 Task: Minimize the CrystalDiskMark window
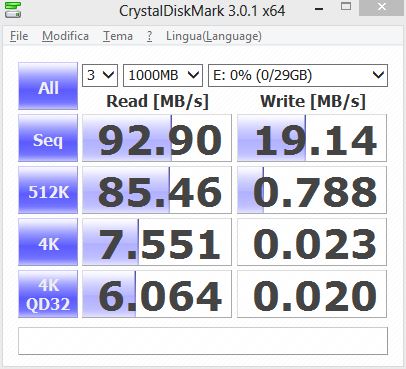(x=319, y=8)
